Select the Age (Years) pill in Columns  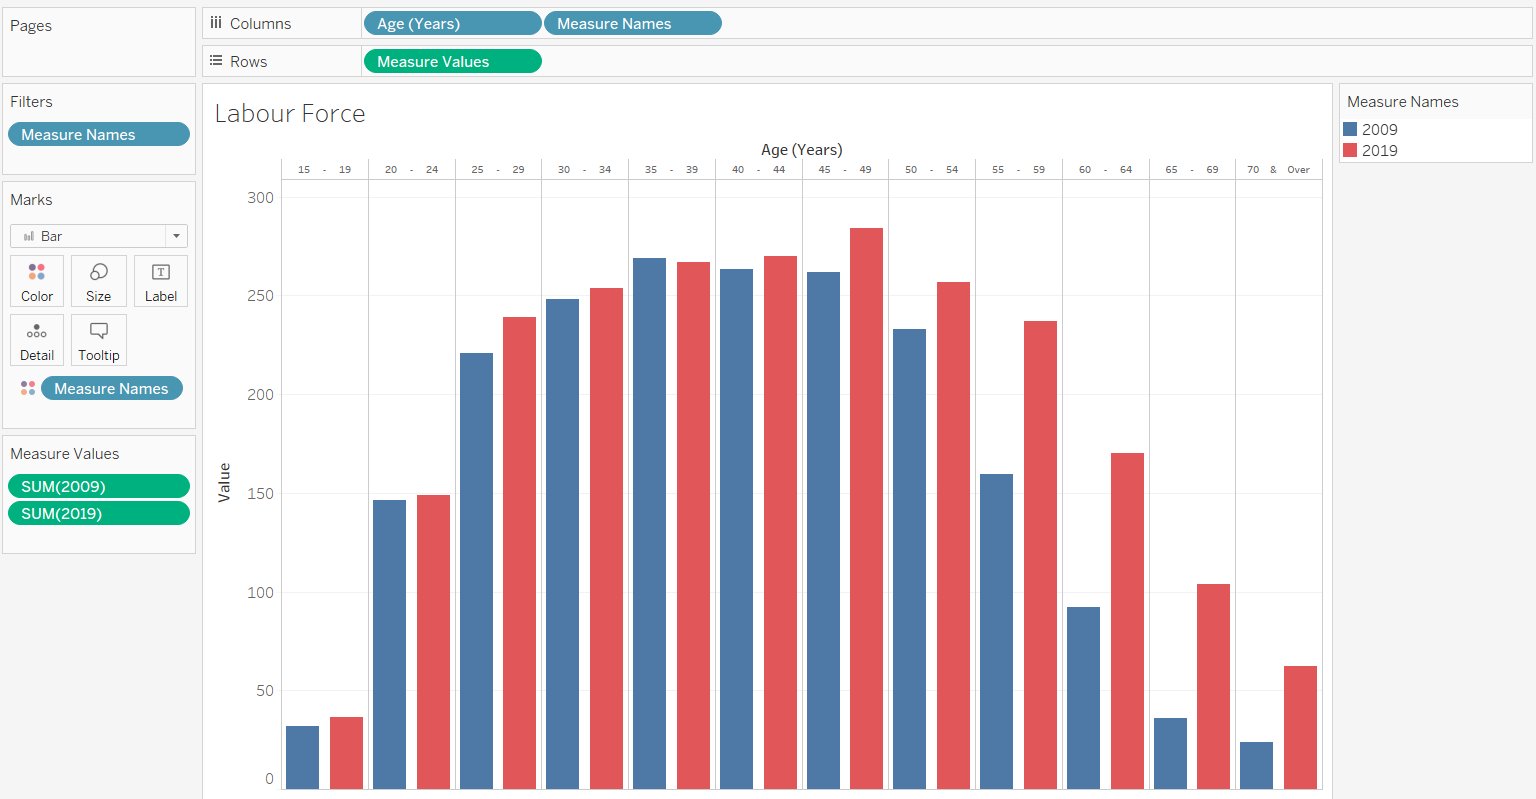click(x=452, y=23)
